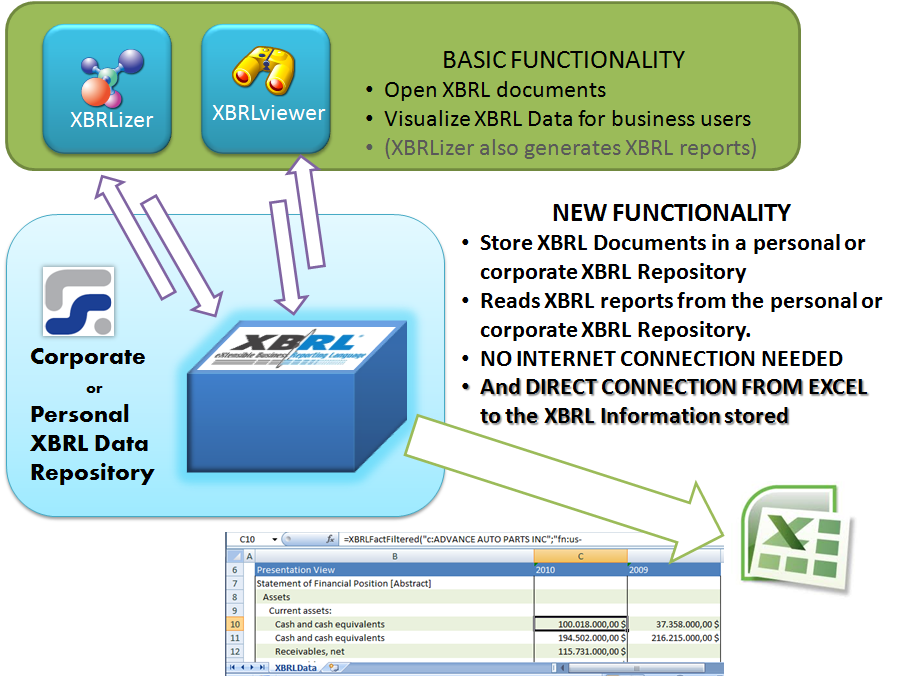Click cell value 115.731.000,00 $

581,651
